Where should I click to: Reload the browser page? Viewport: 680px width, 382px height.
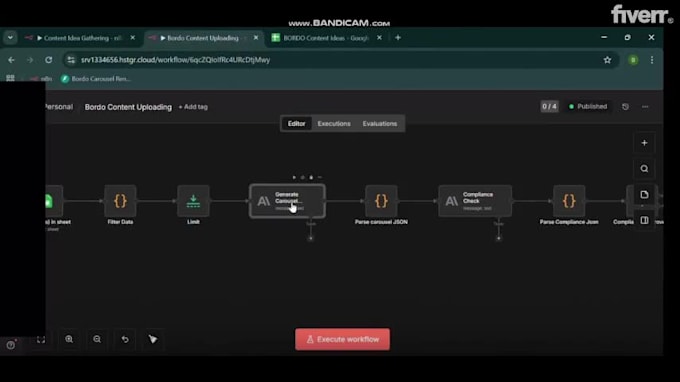pyautogui.click(x=49, y=60)
